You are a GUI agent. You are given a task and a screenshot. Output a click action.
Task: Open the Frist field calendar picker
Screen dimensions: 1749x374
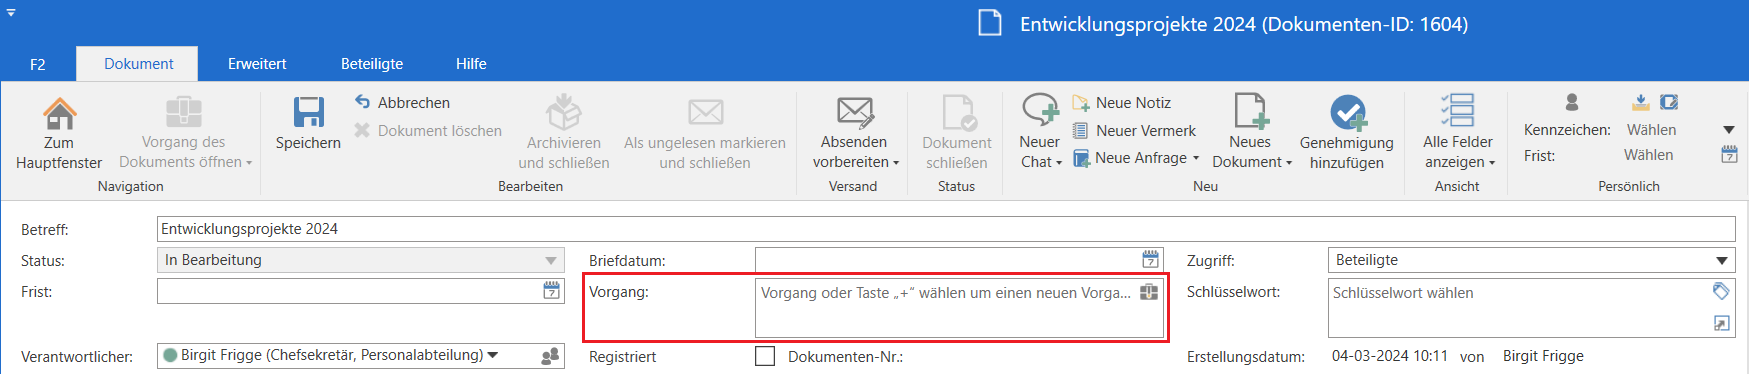[552, 290]
